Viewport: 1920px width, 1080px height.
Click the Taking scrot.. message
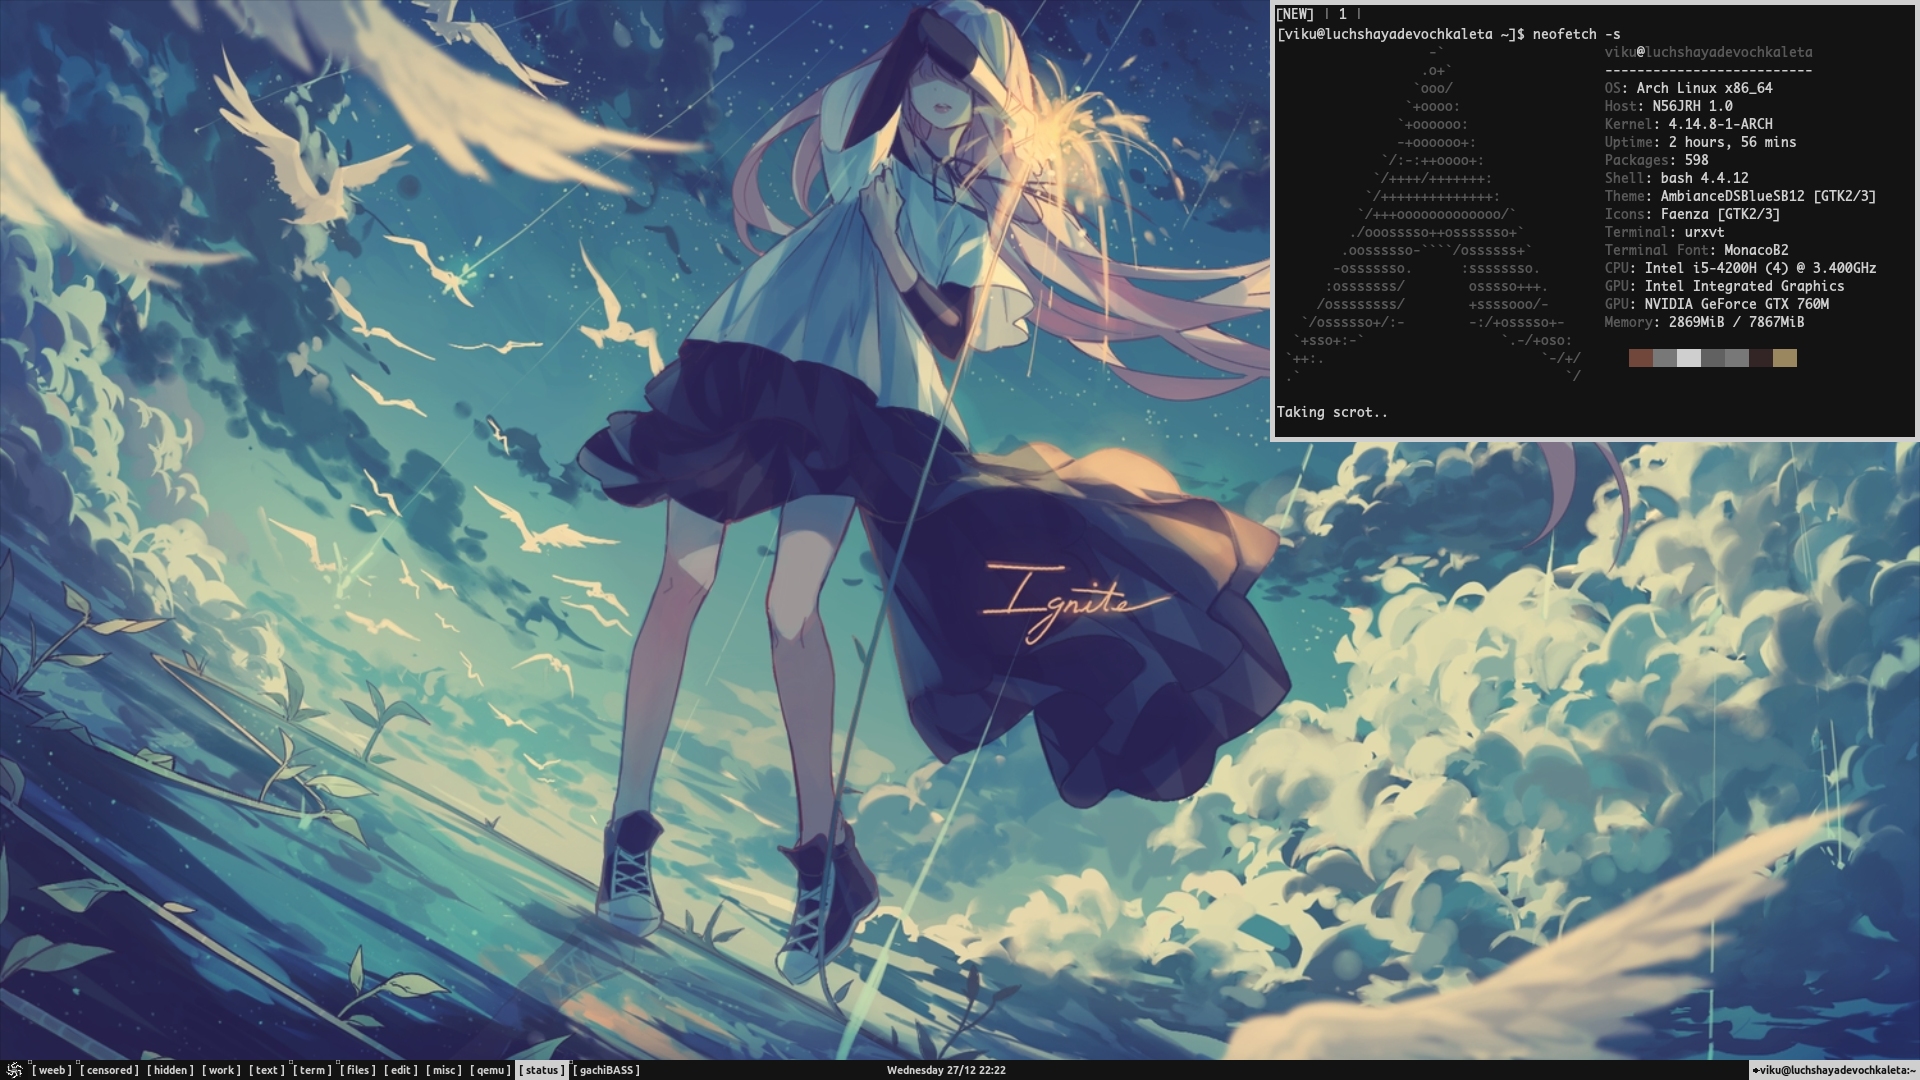[1332, 412]
